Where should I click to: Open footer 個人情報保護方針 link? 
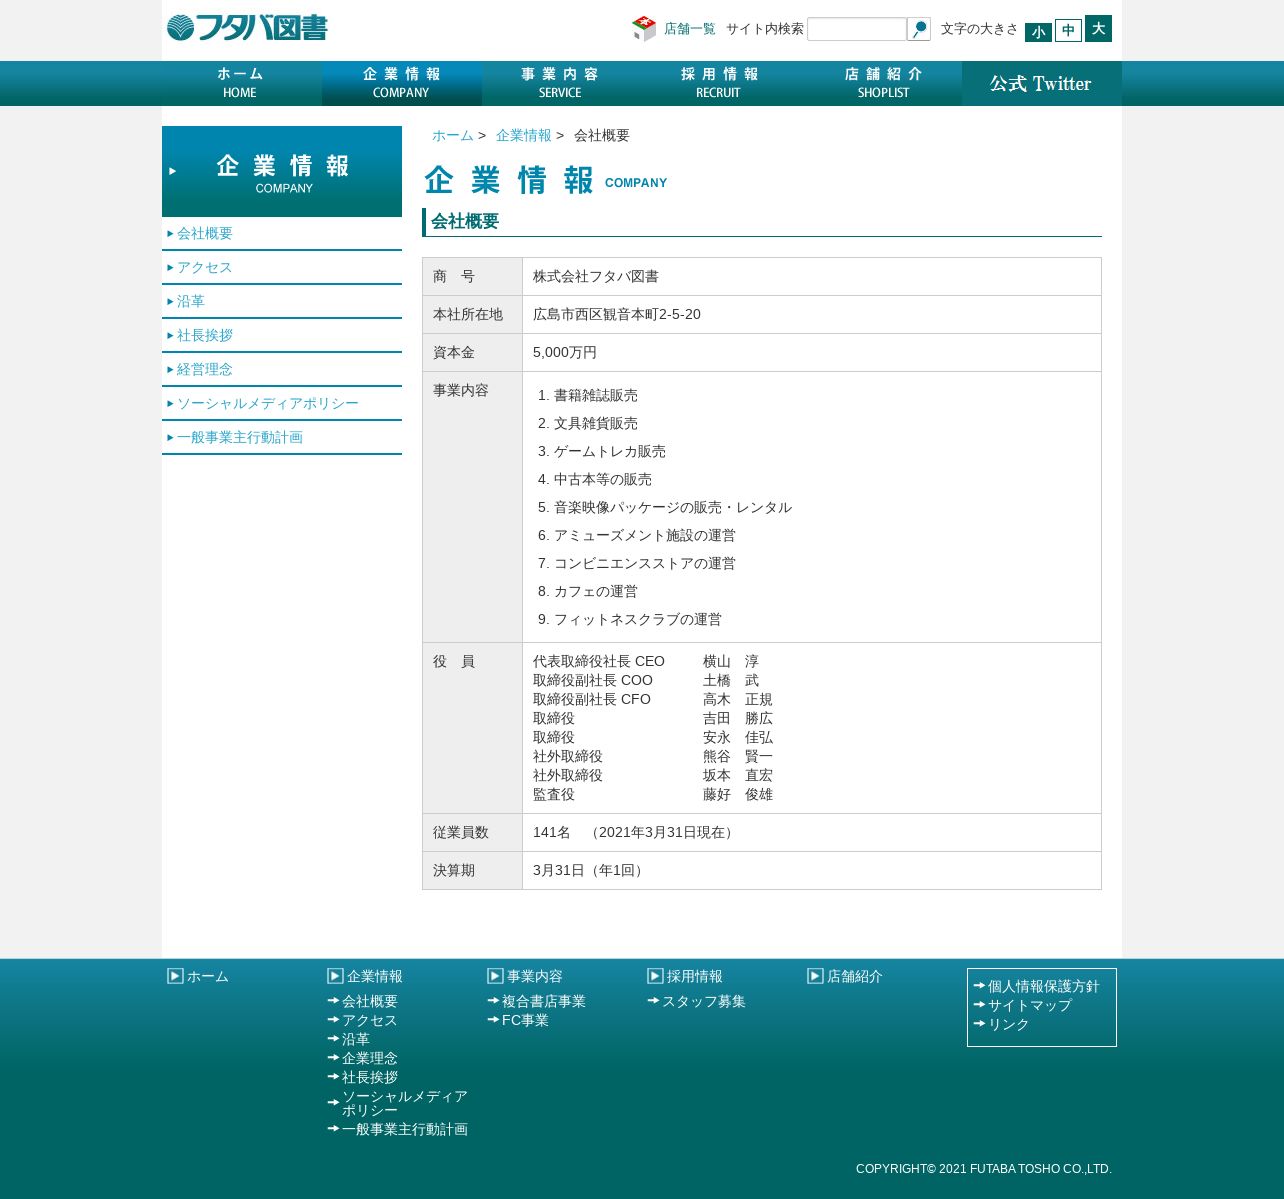pyautogui.click(x=1044, y=986)
